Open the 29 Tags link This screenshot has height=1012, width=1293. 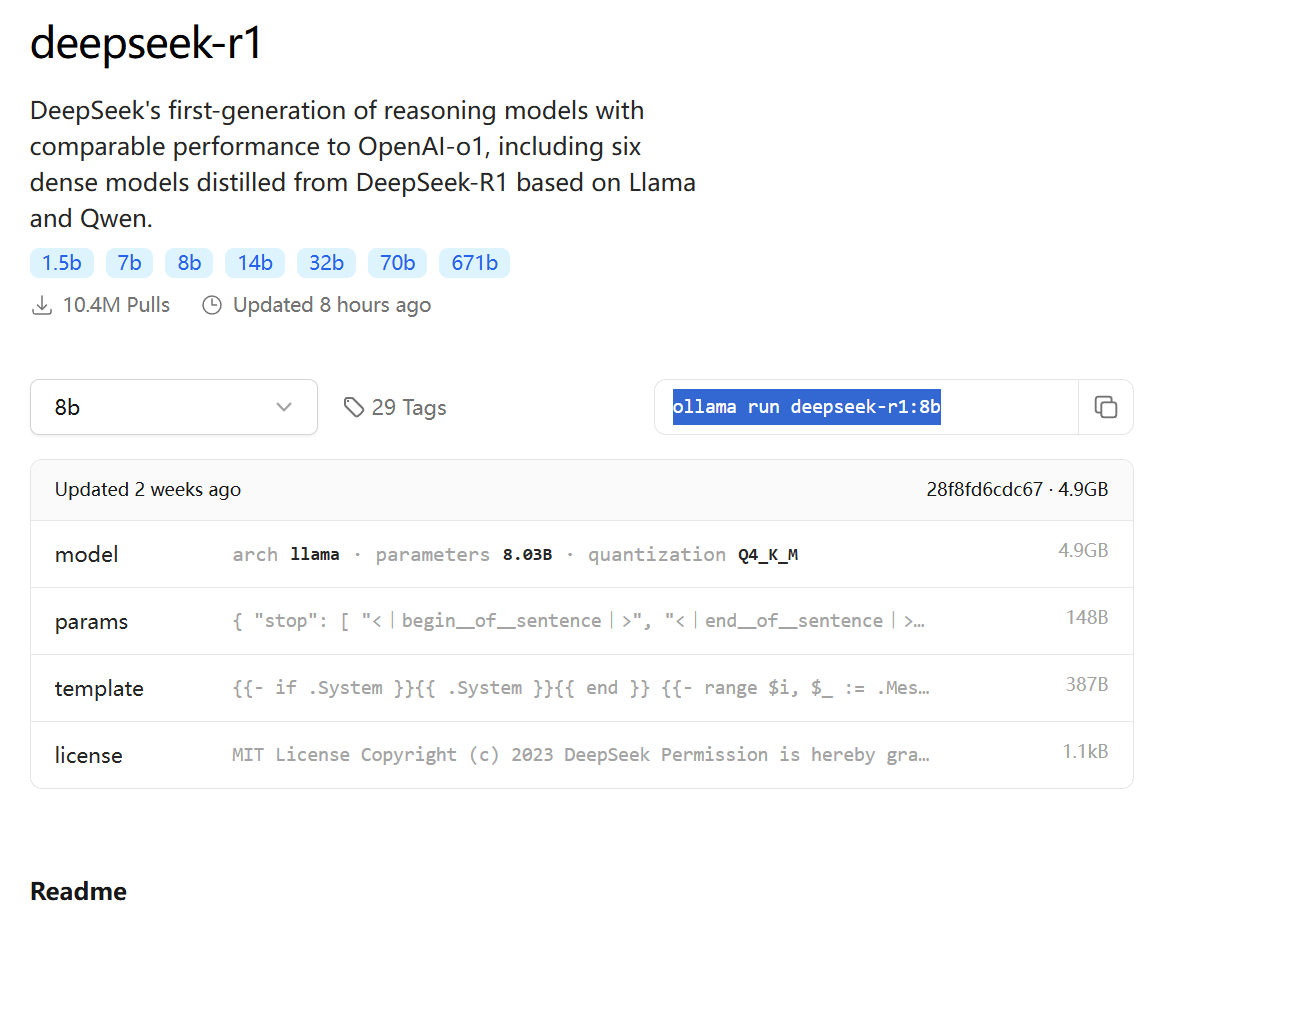[395, 407]
